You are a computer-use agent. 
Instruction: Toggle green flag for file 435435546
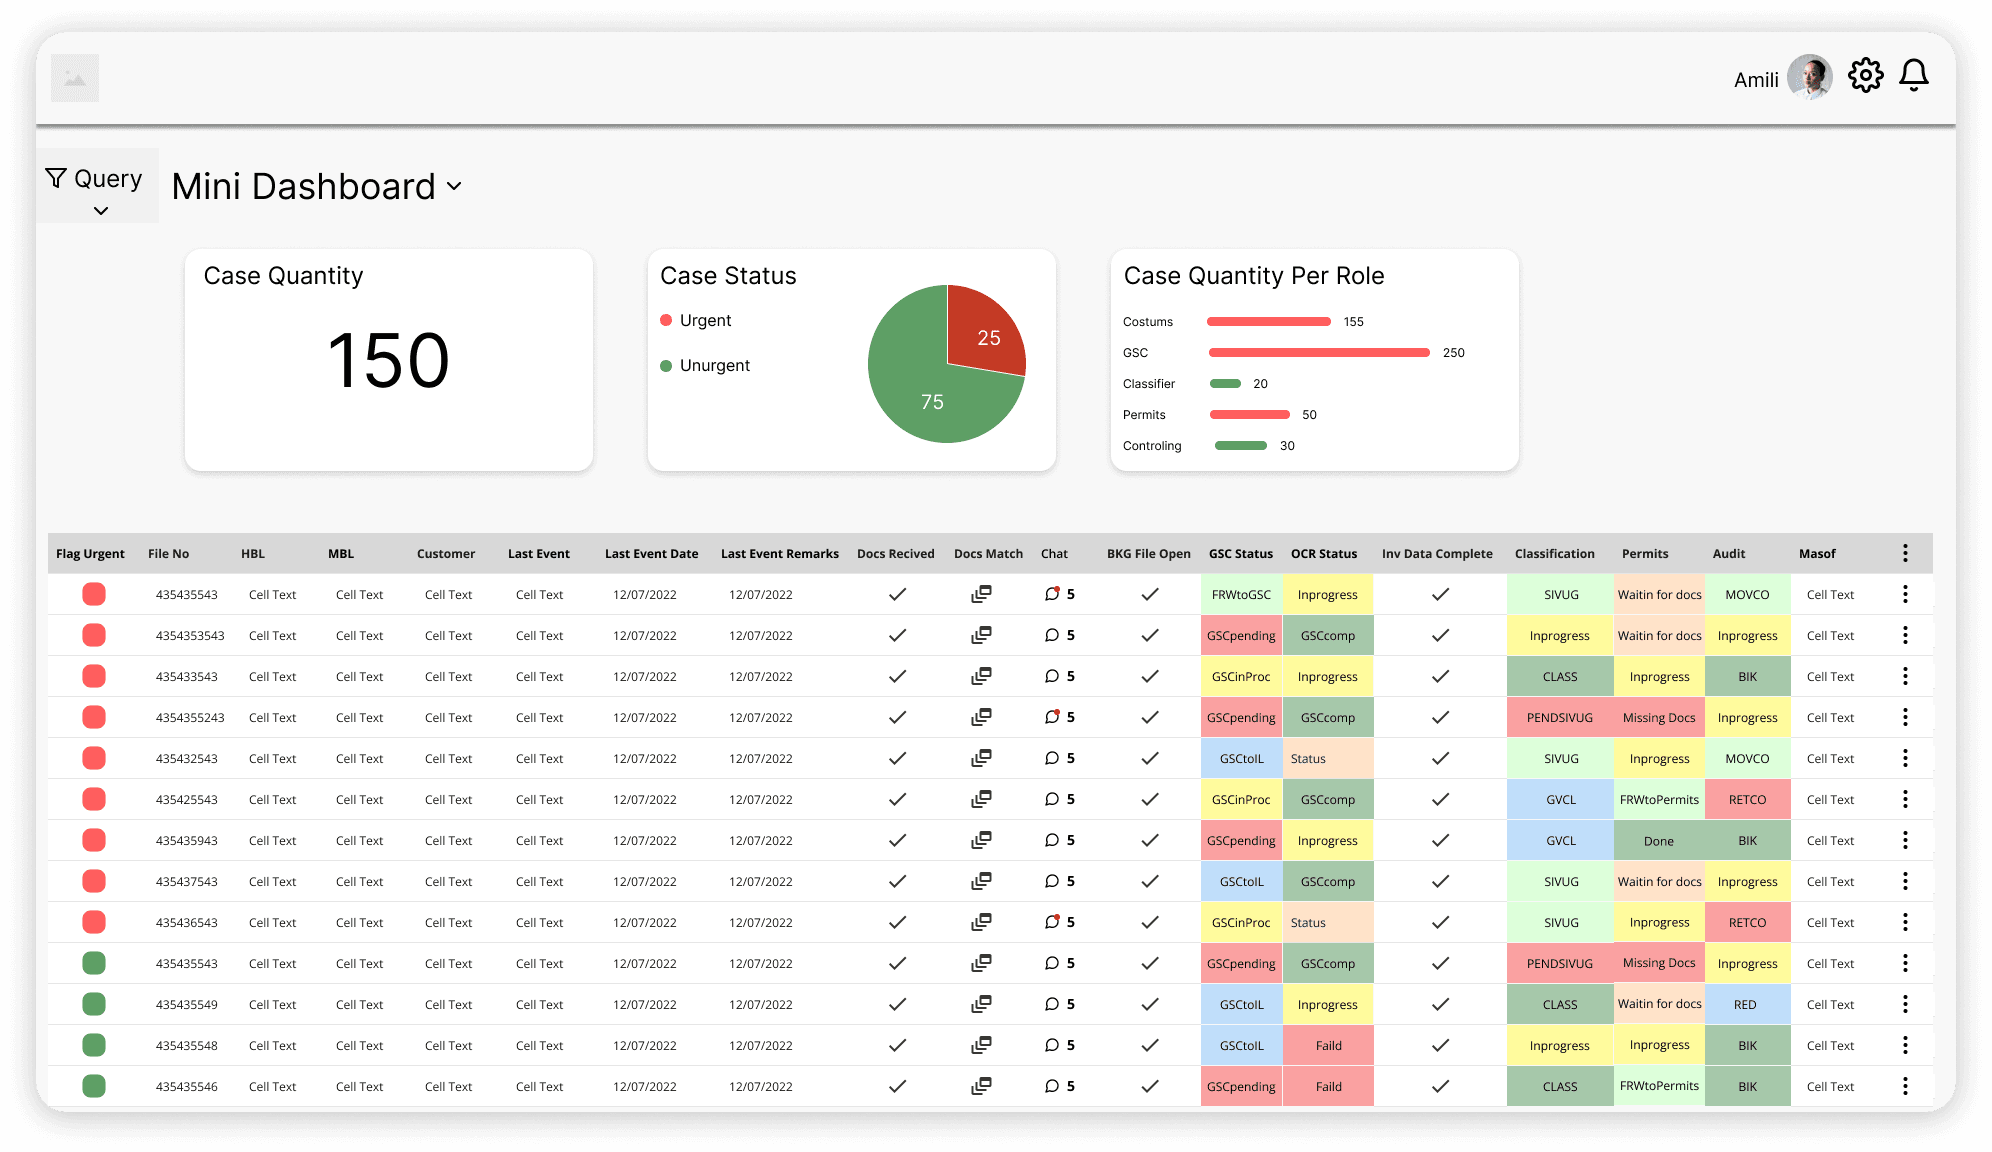[x=94, y=1086]
